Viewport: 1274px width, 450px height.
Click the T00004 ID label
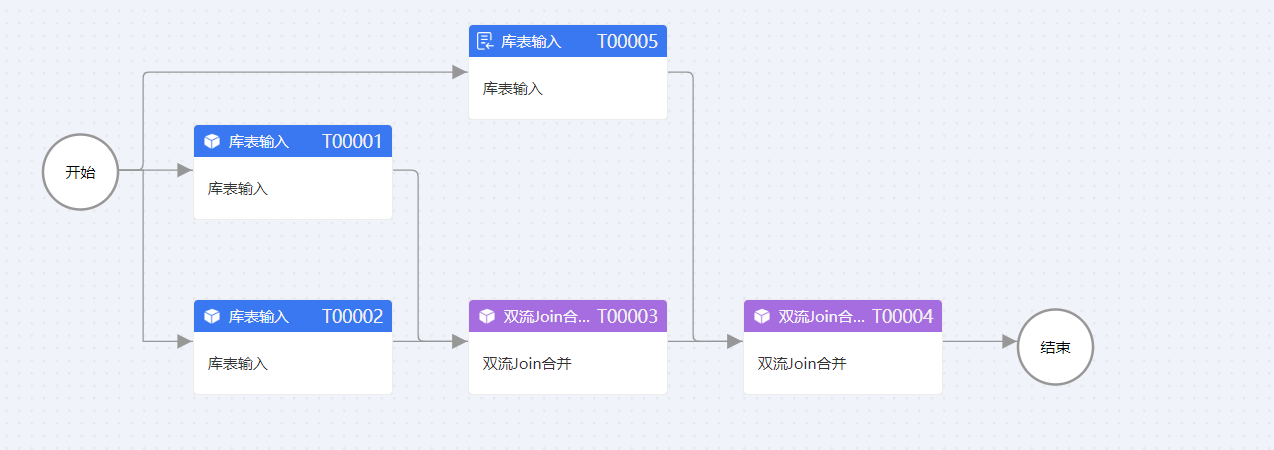point(902,316)
